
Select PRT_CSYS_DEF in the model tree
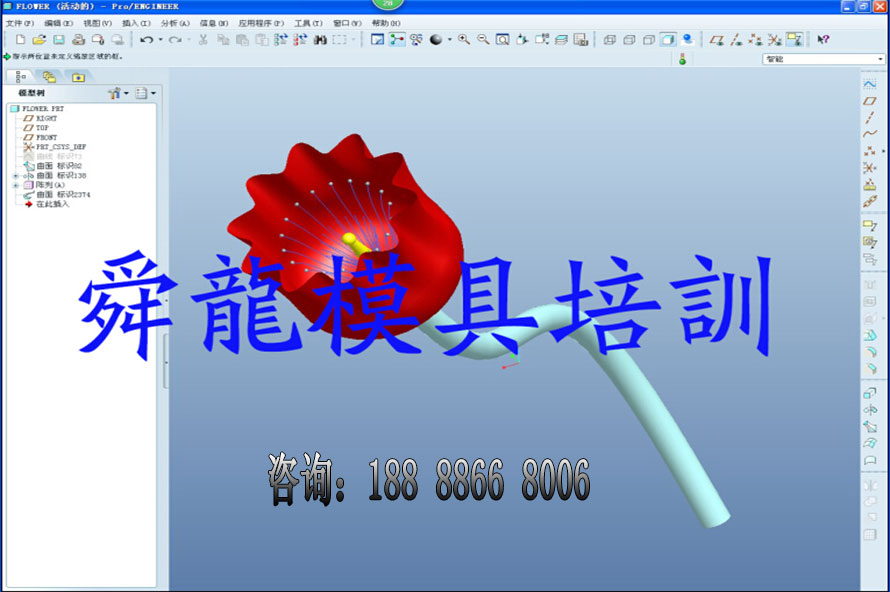click(x=61, y=147)
